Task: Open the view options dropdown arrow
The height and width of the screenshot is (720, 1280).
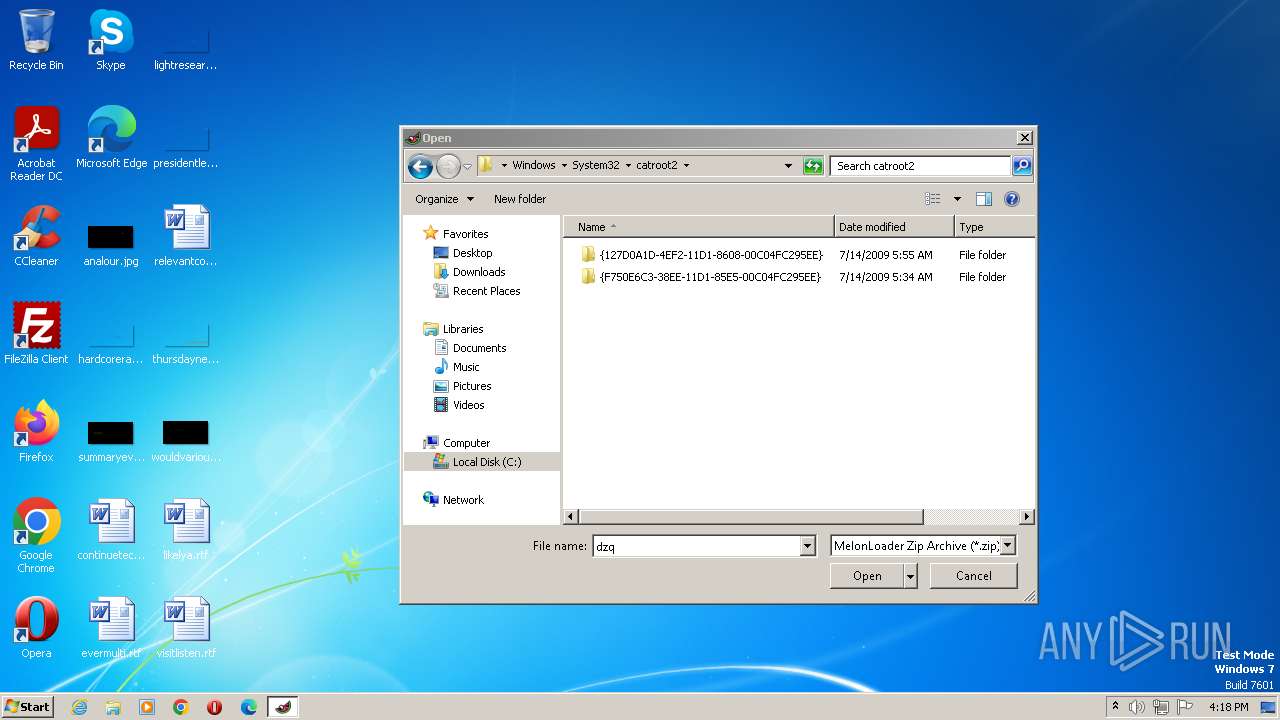Action: pos(957,199)
